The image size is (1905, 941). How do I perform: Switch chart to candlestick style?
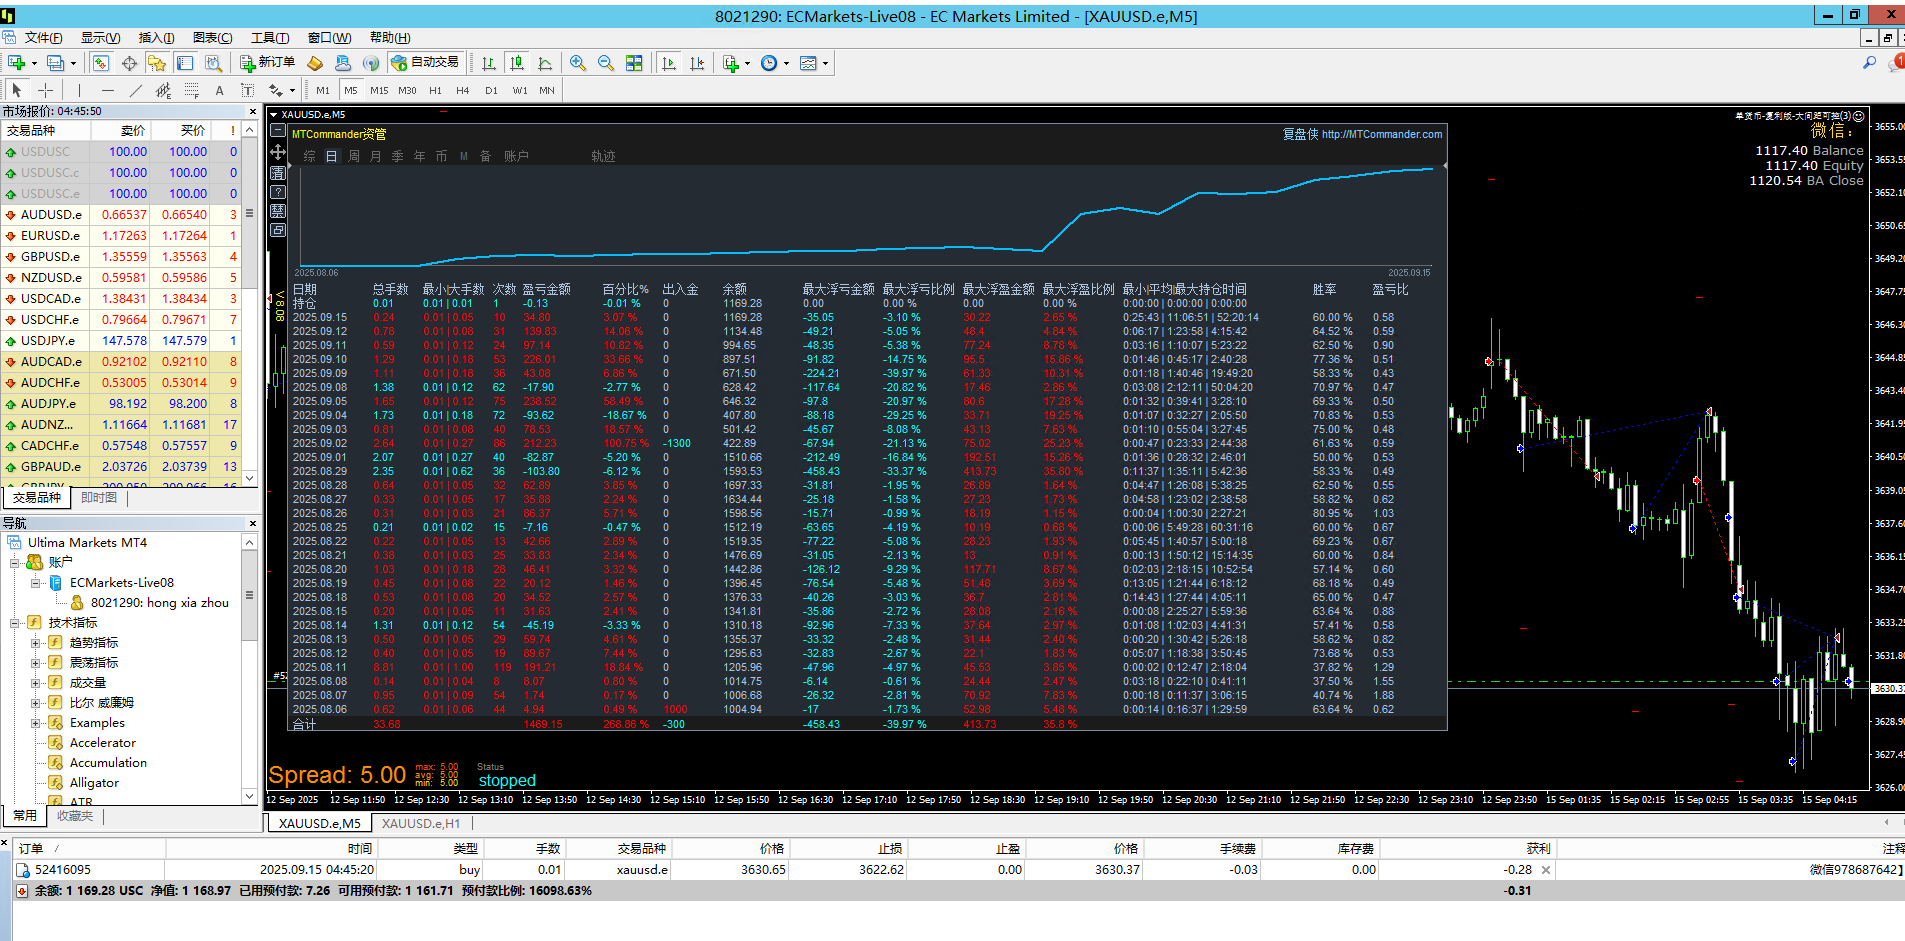click(517, 63)
